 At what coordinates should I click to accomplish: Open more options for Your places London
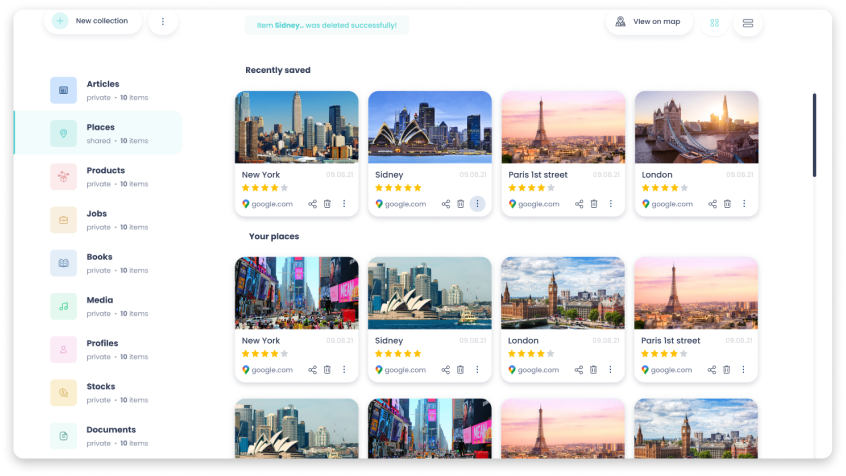(x=610, y=370)
